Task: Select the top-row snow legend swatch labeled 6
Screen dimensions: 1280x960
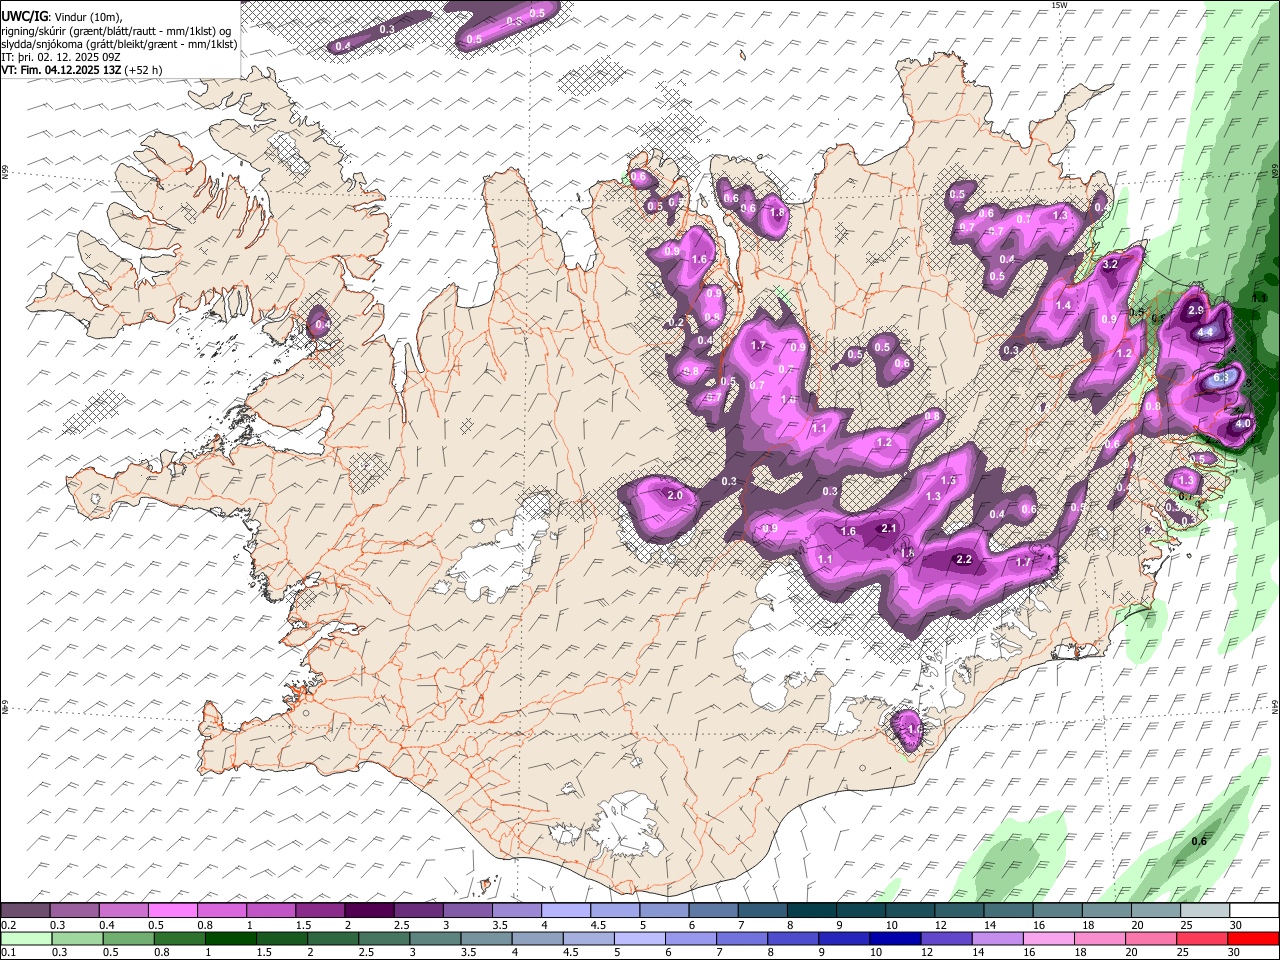Action: tap(713, 910)
